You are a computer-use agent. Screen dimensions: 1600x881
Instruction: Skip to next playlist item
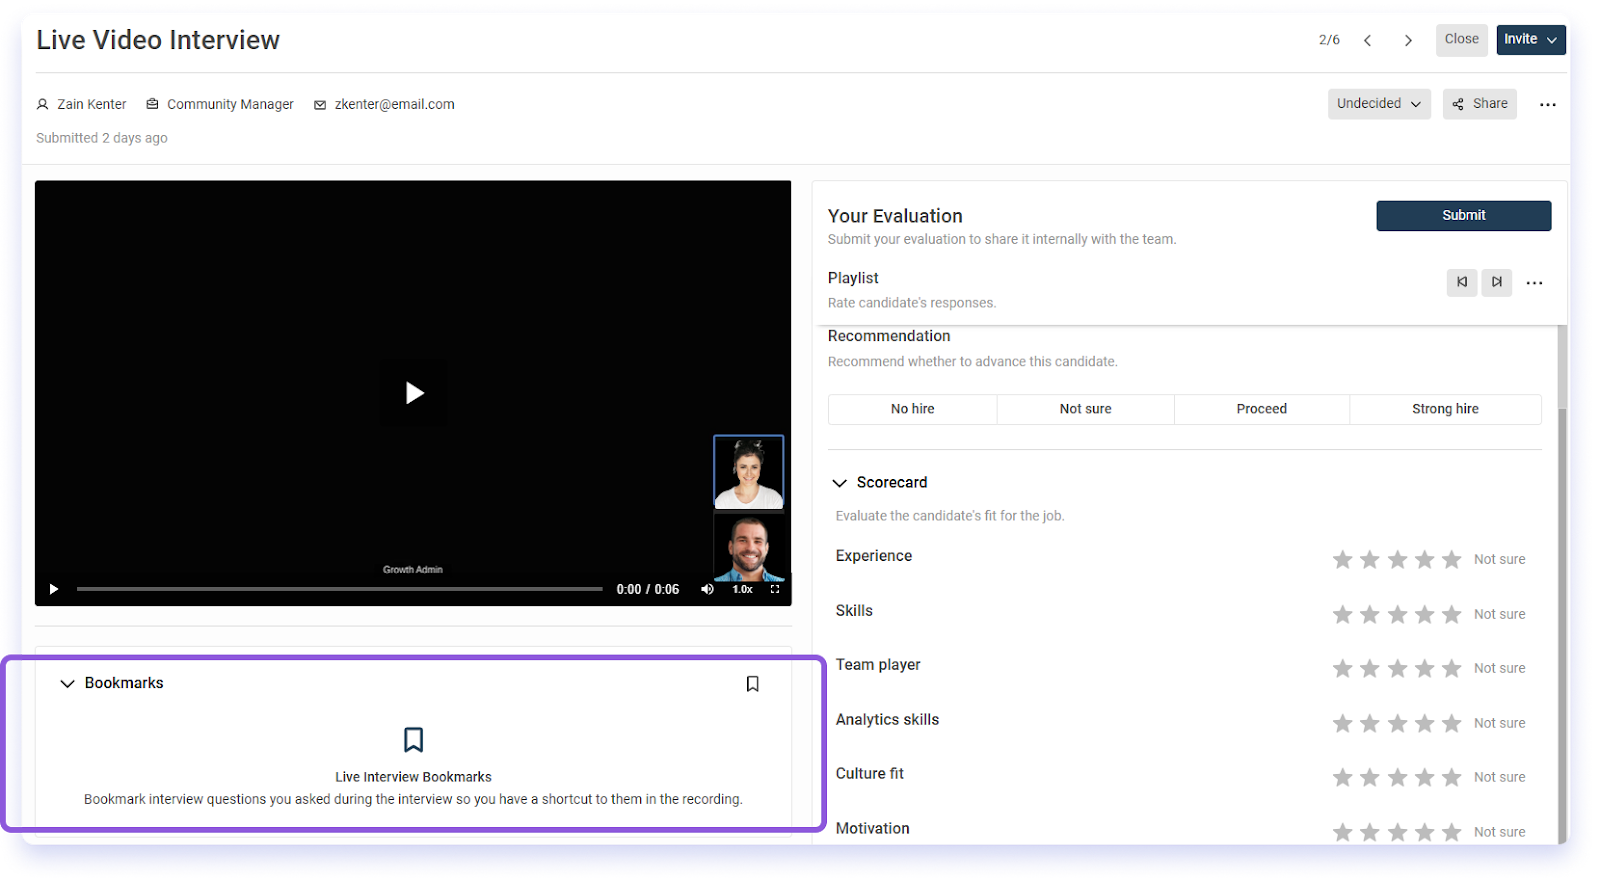[1496, 282]
